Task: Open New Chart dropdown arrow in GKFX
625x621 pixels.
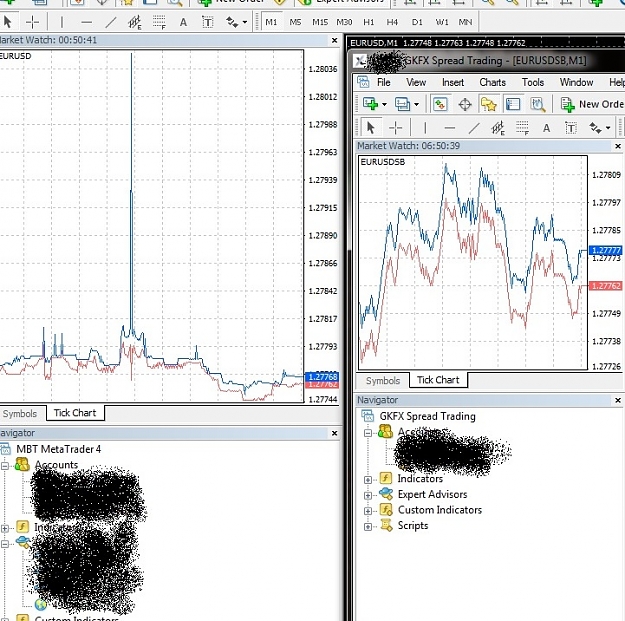Action: [384, 104]
